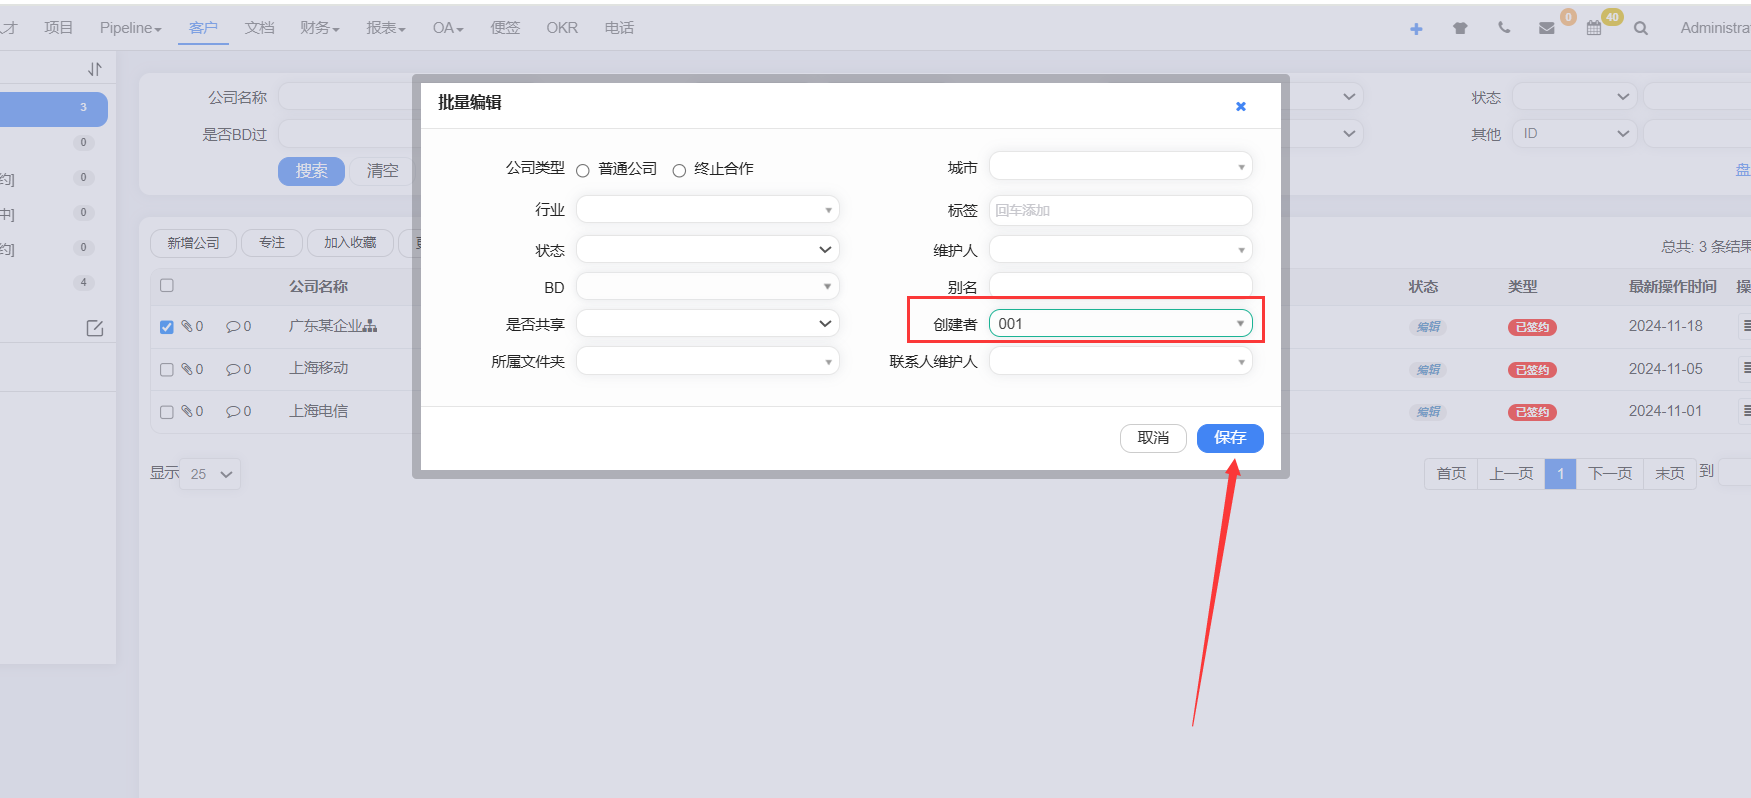The width and height of the screenshot is (1751, 798).
Task: Click the sort arrows icon in sidebar
Action: pyautogui.click(x=95, y=69)
